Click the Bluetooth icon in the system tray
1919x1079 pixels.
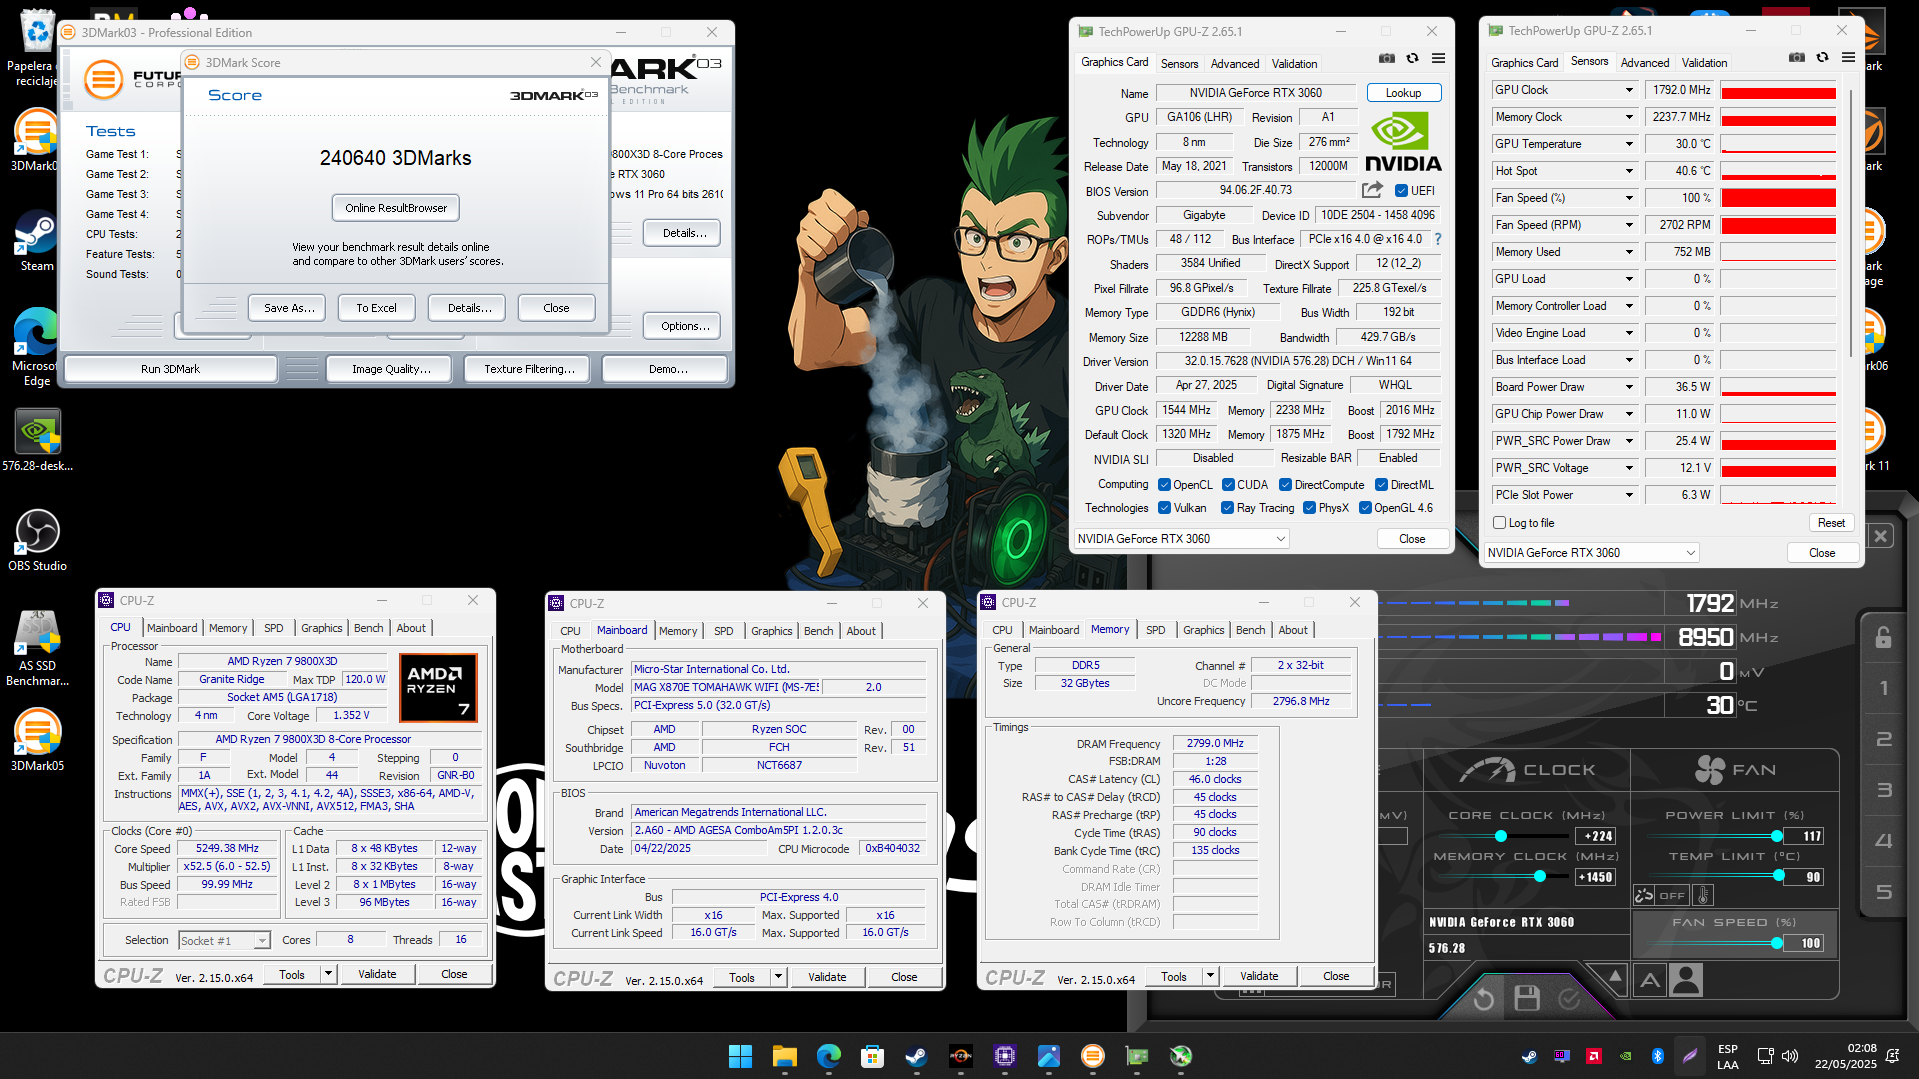1657,1056
